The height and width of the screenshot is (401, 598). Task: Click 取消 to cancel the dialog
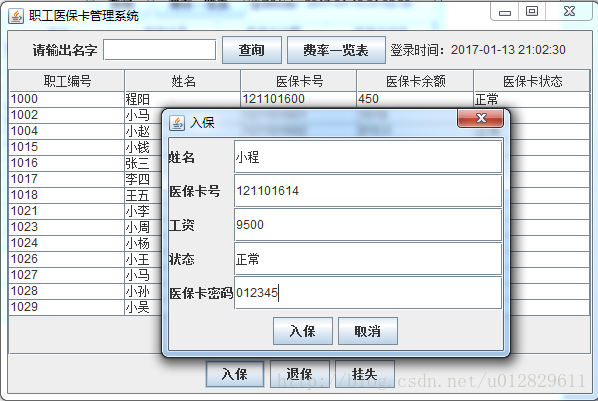point(368,331)
